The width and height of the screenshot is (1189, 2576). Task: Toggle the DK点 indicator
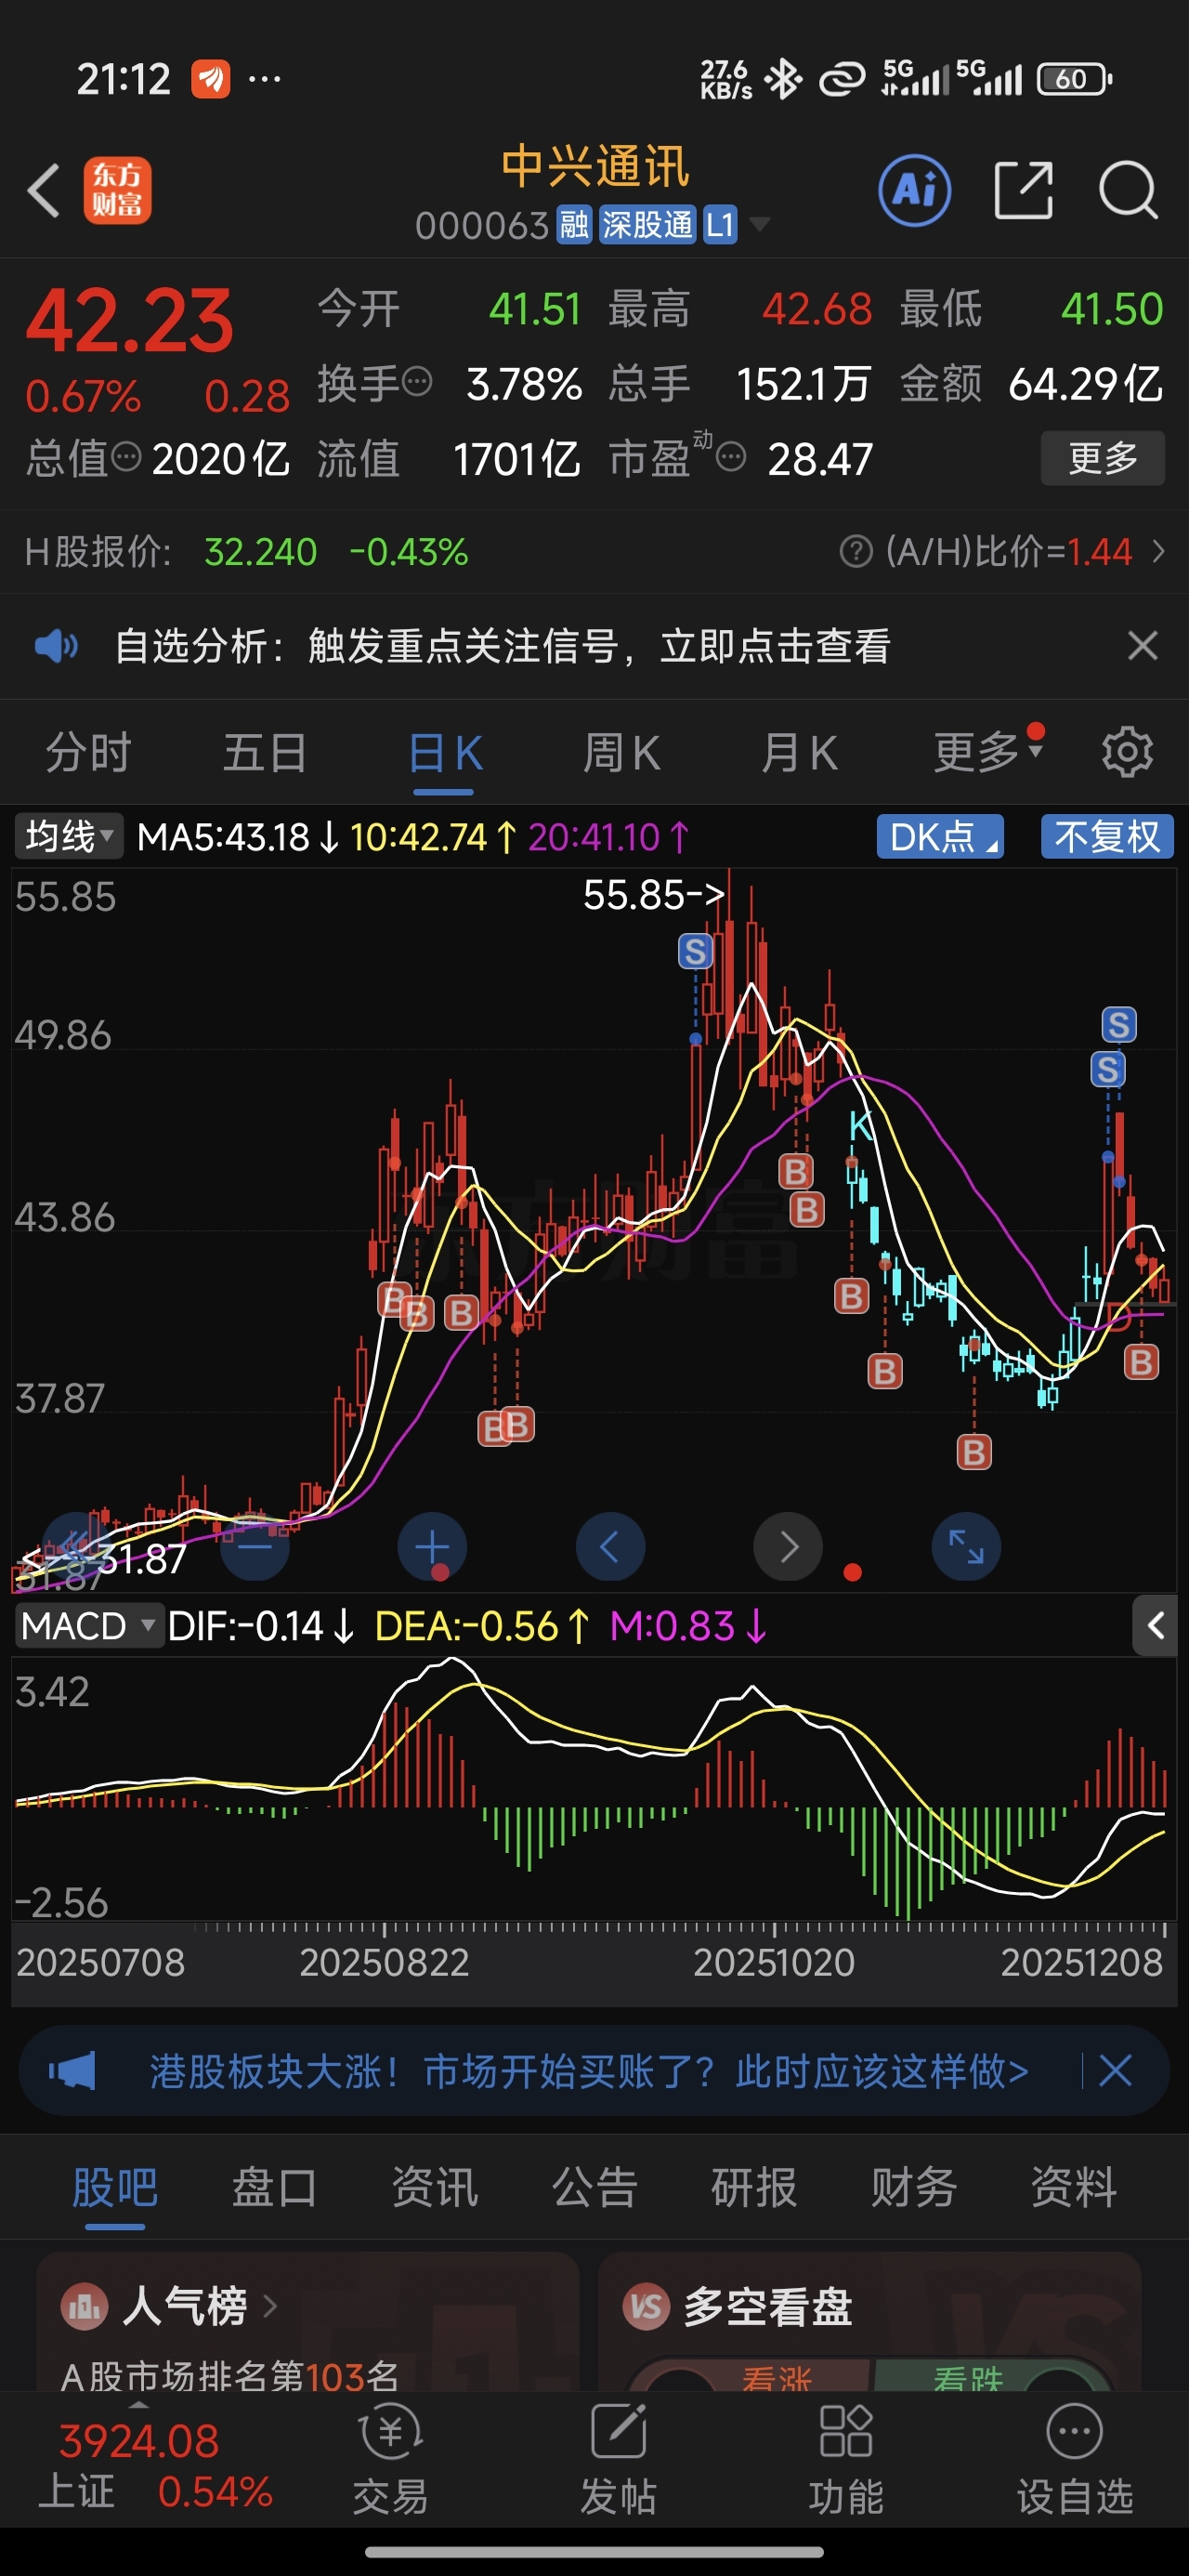(940, 836)
